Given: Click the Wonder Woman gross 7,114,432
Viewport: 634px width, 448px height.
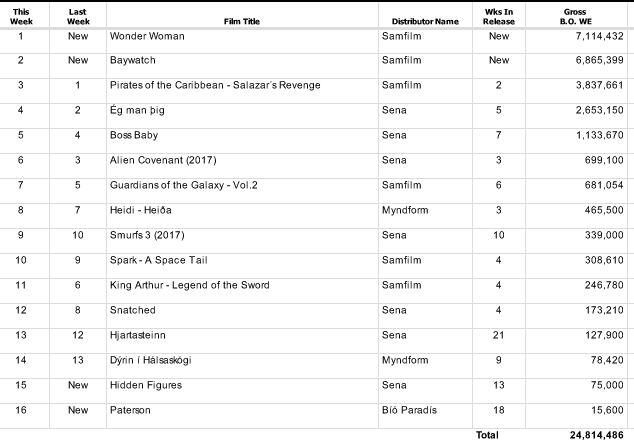Looking at the screenshot, I should (594, 36).
